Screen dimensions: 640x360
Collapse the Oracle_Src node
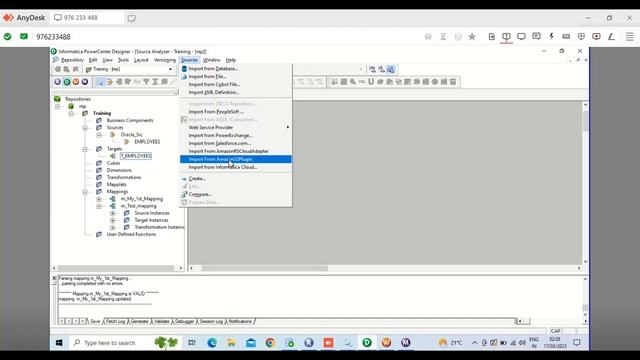click(99, 135)
